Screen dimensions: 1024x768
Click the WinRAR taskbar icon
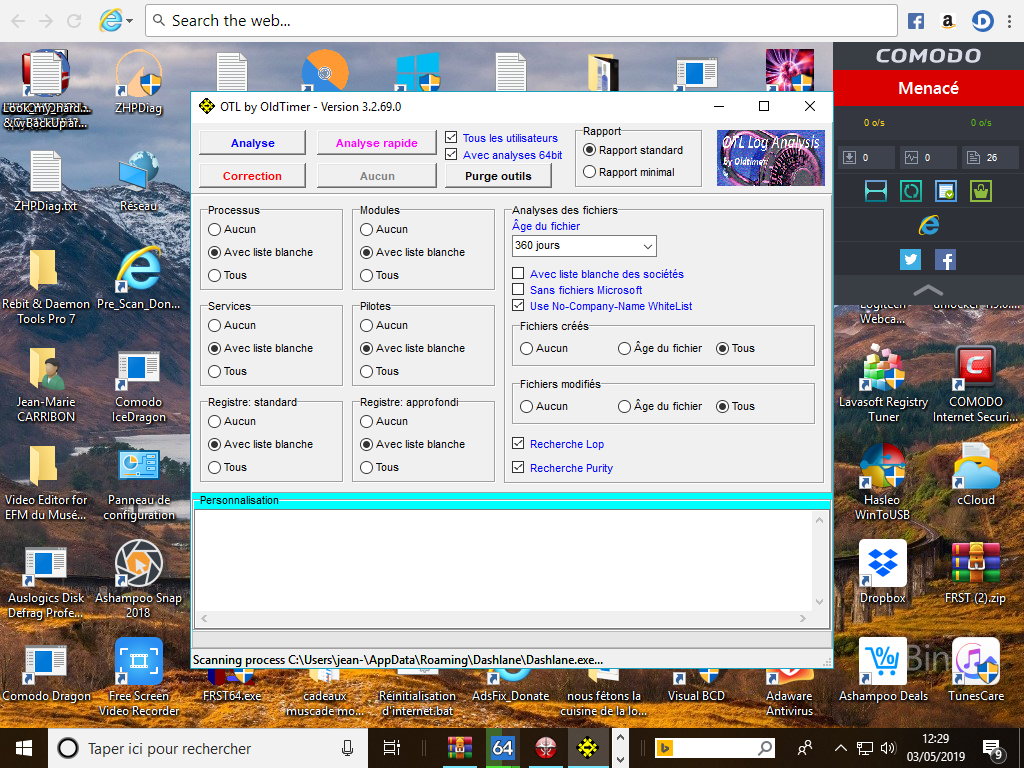[460, 748]
